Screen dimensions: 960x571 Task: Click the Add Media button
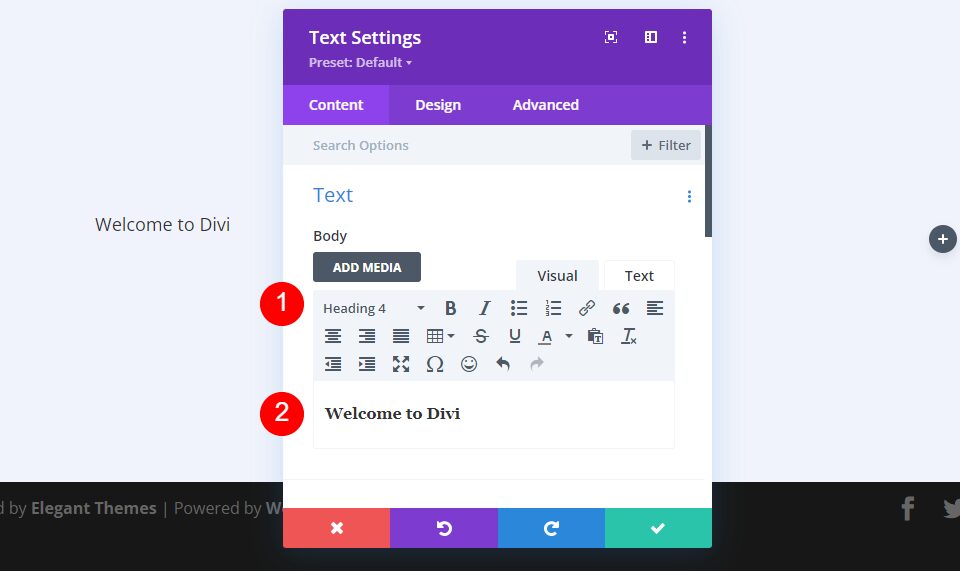pyautogui.click(x=367, y=267)
